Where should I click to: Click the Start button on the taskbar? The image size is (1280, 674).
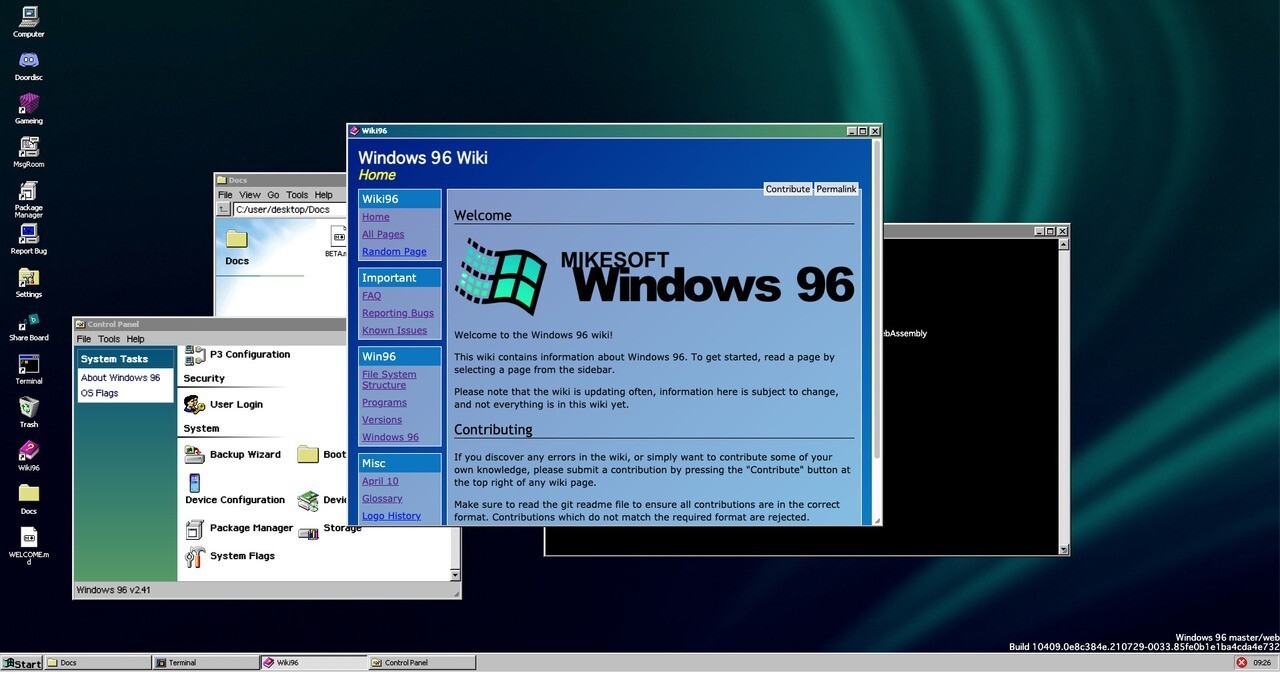(22, 663)
